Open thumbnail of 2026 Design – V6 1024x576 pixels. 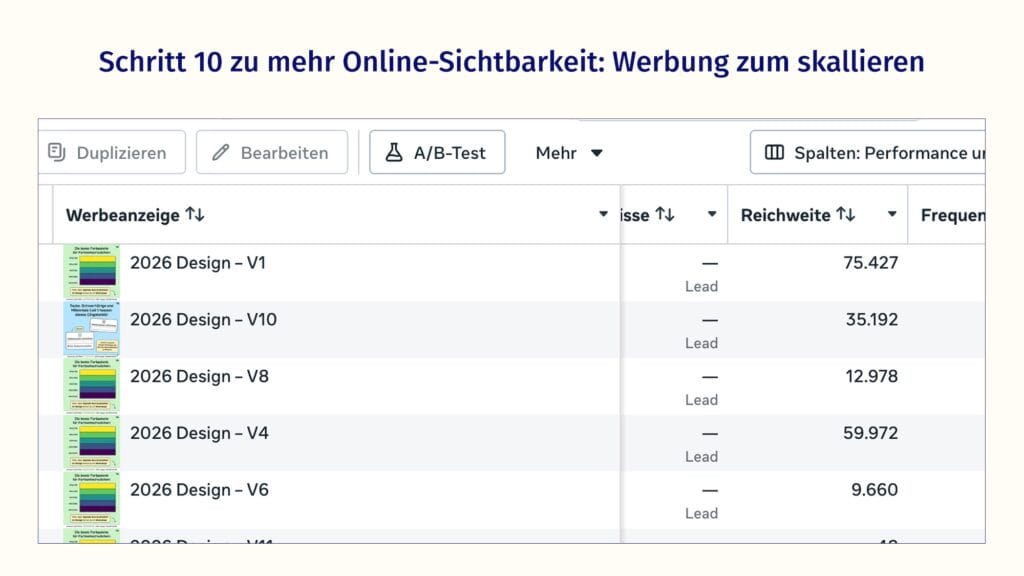91,500
